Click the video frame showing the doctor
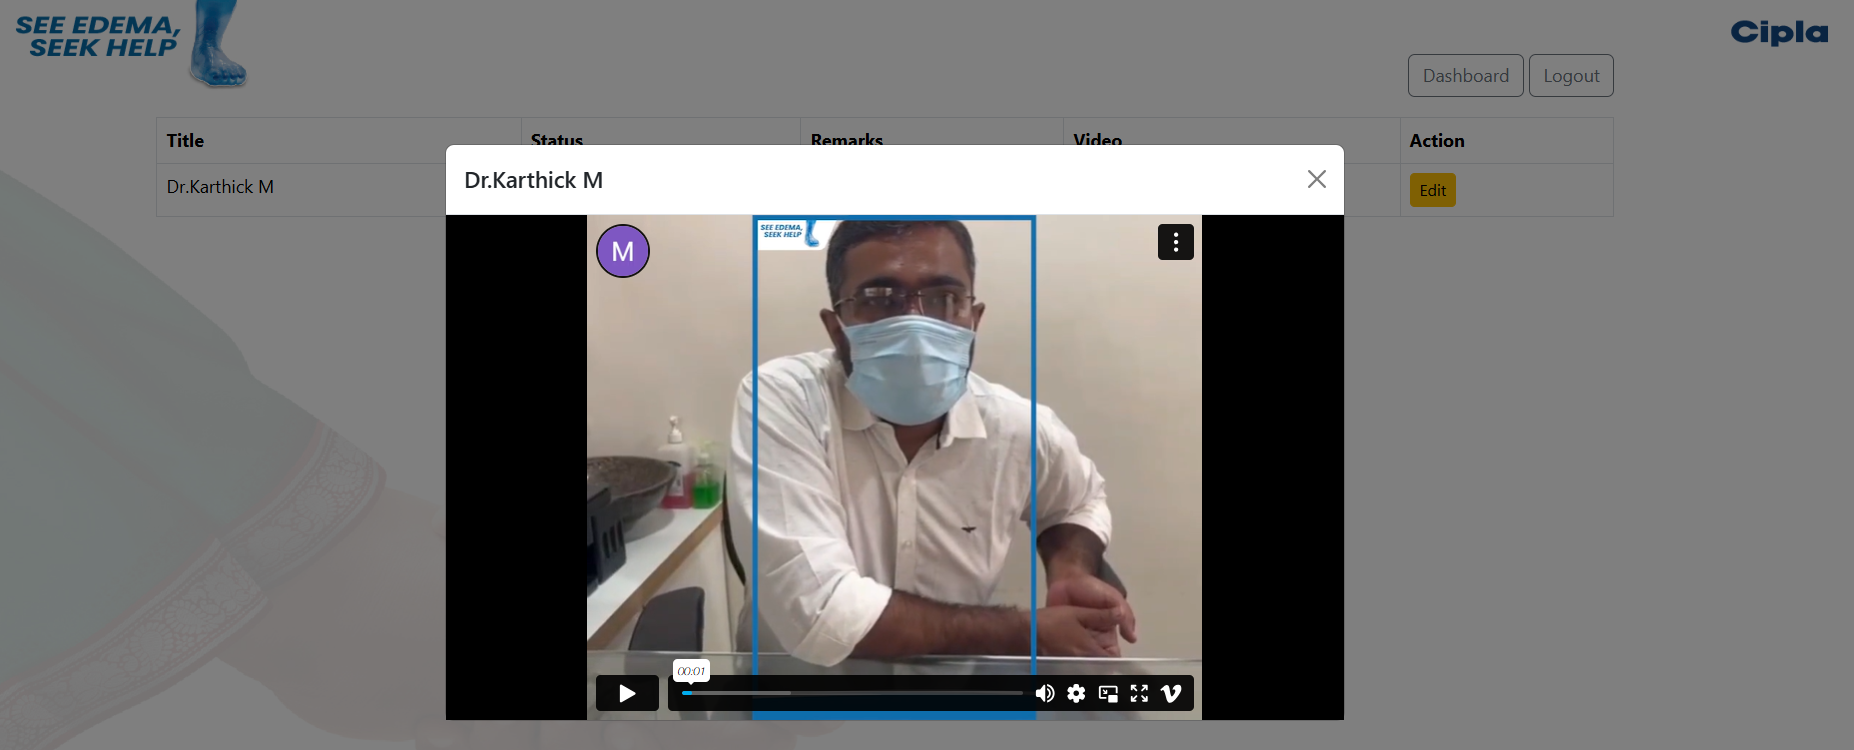The image size is (1854, 750). (894, 450)
